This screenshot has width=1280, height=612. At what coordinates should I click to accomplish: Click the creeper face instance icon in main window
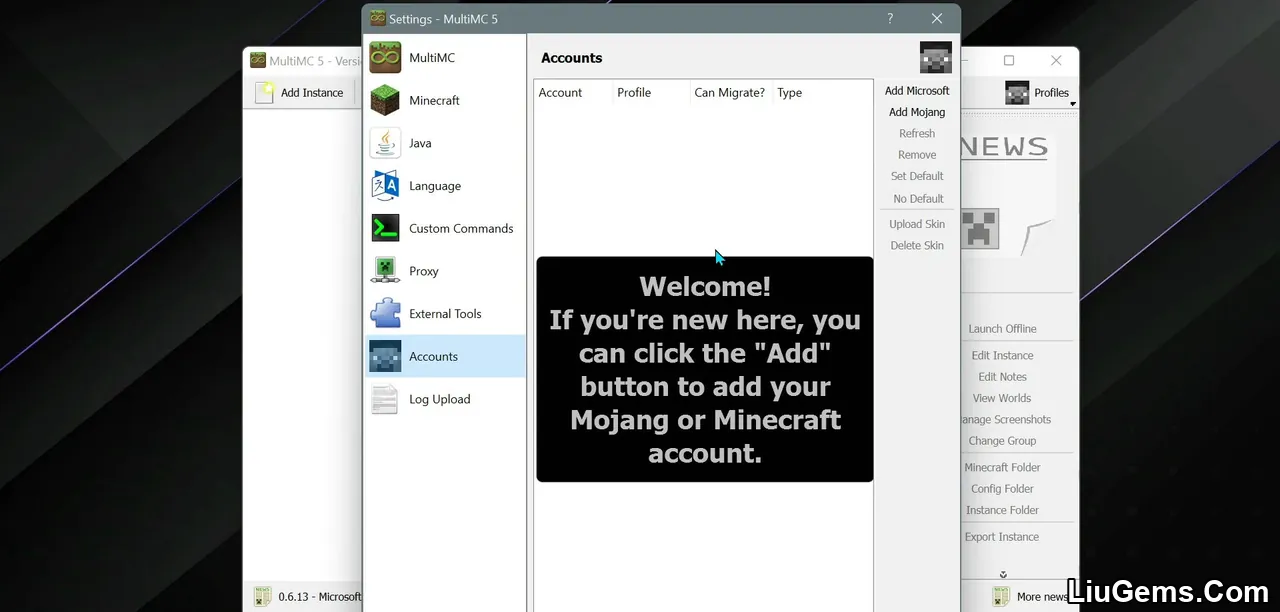980,229
